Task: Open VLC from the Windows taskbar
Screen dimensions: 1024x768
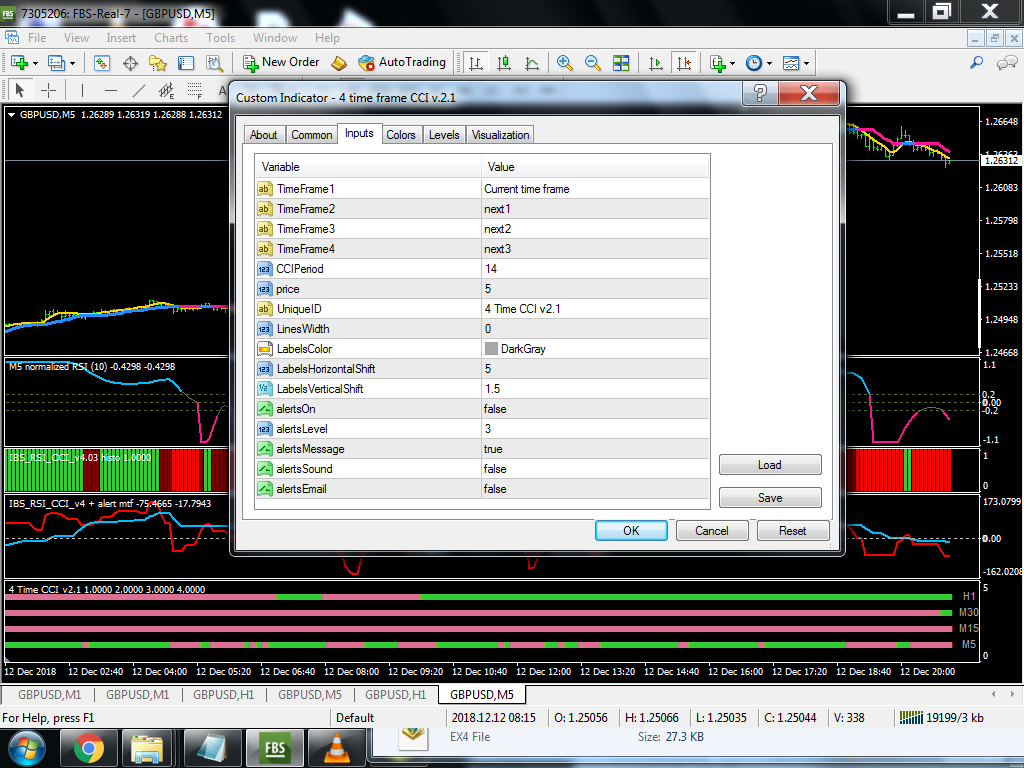Action: [336, 748]
